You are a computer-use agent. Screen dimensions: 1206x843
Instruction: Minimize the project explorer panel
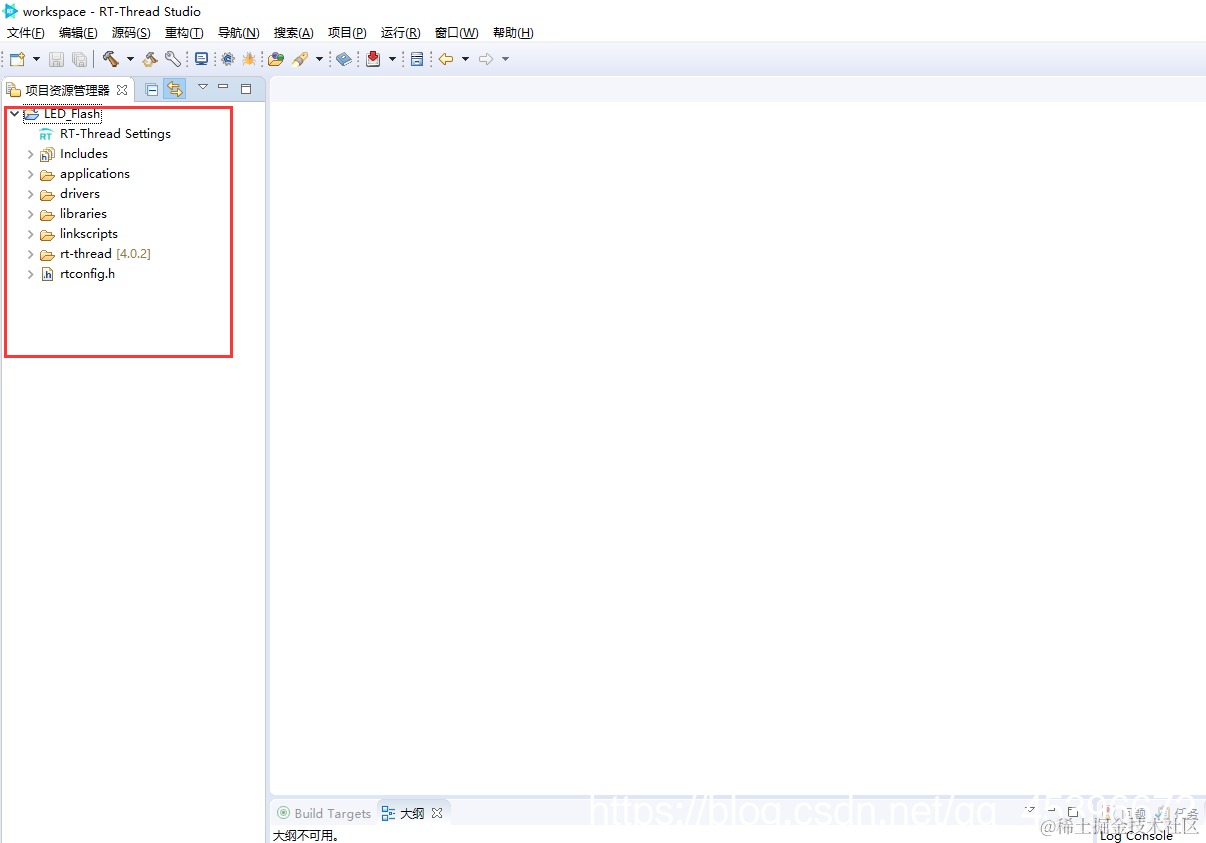(223, 87)
